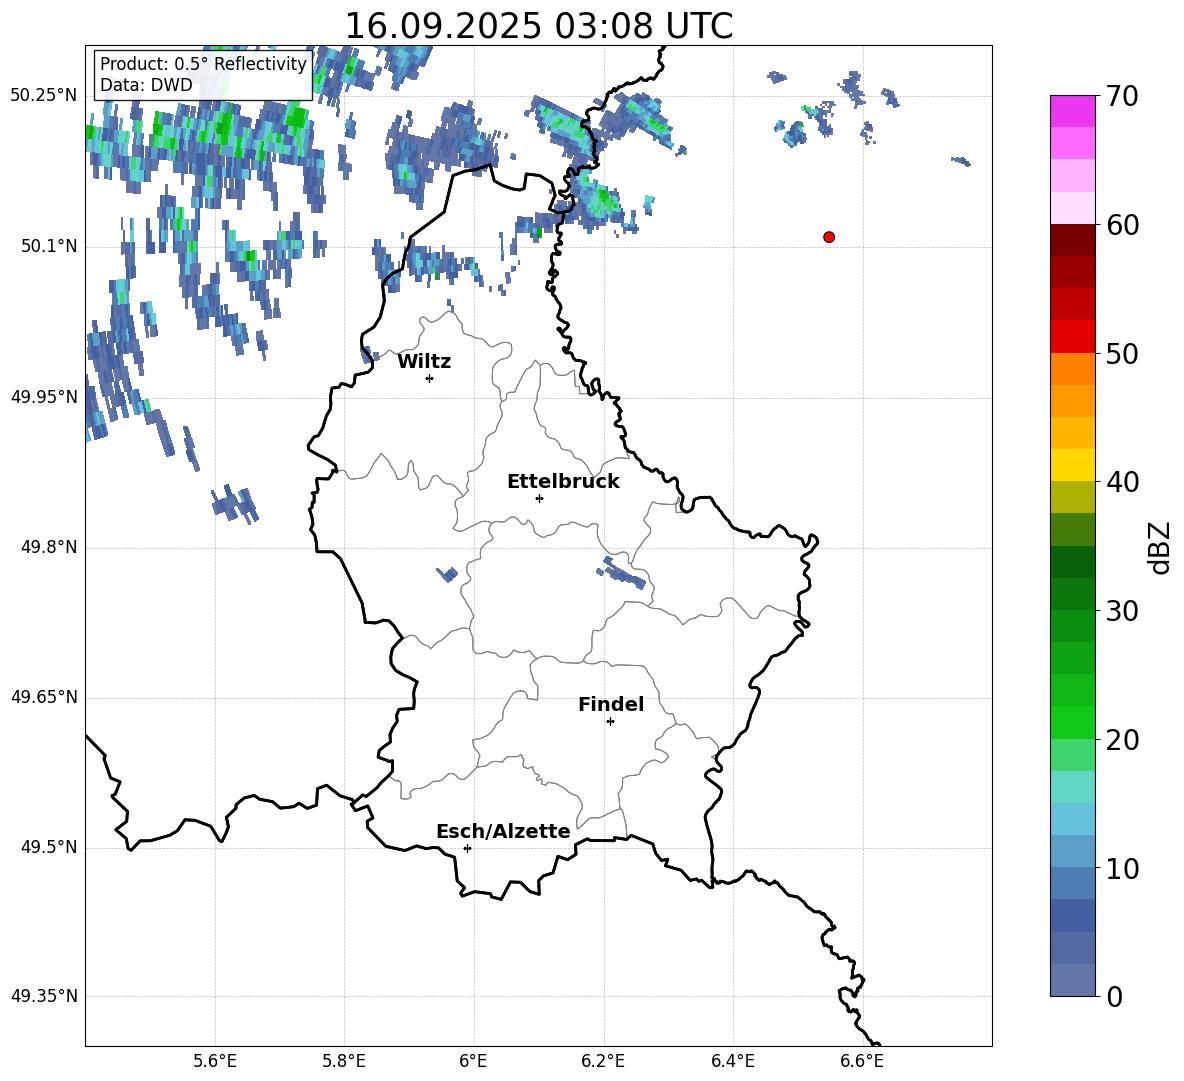The height and width of the screenshot is (1081, 1184).
Task: Click the 6.6°E longitude label
Action: [862, 1061]
